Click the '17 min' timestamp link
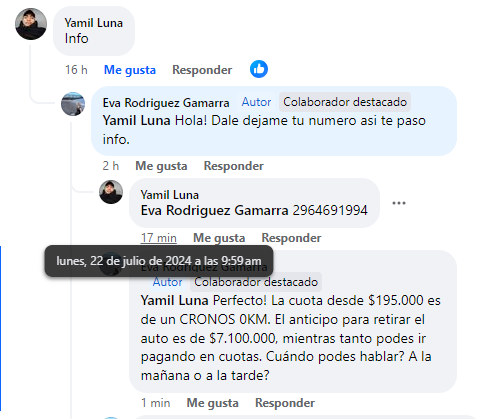This screenshot has width=485, height=419. tap(158, 238)
